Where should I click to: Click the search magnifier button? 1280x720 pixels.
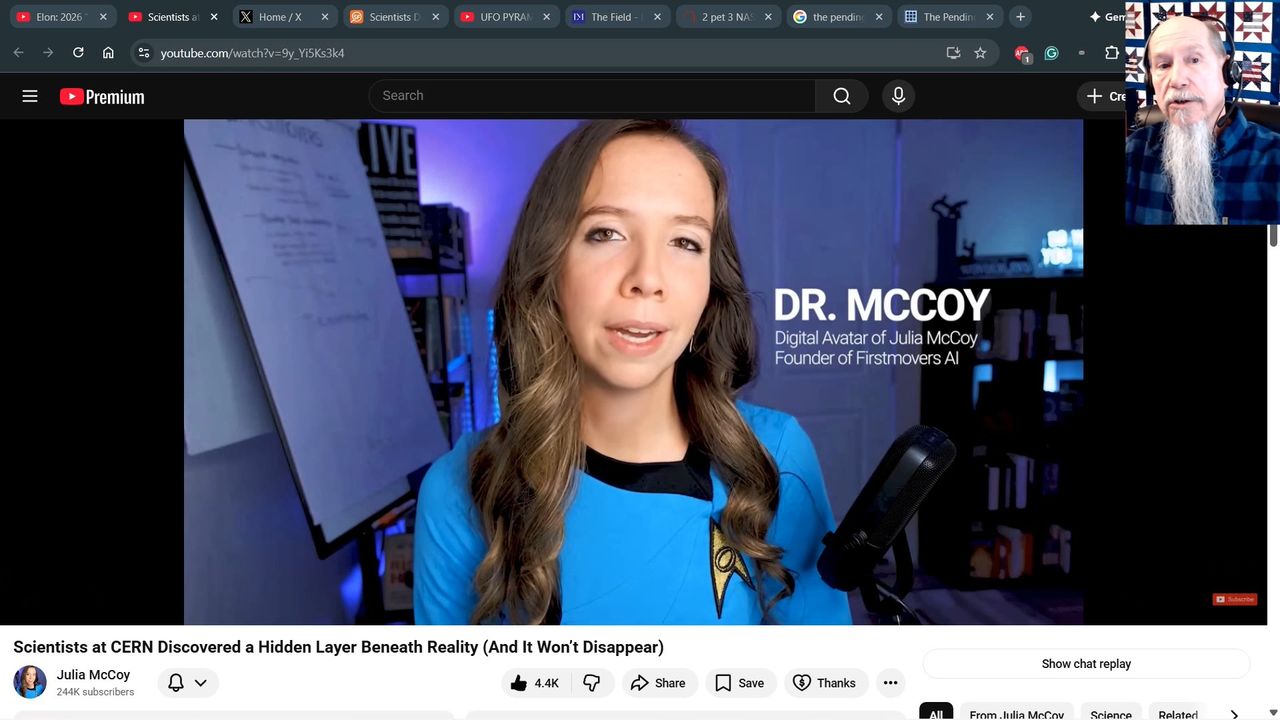click(841, 96)
